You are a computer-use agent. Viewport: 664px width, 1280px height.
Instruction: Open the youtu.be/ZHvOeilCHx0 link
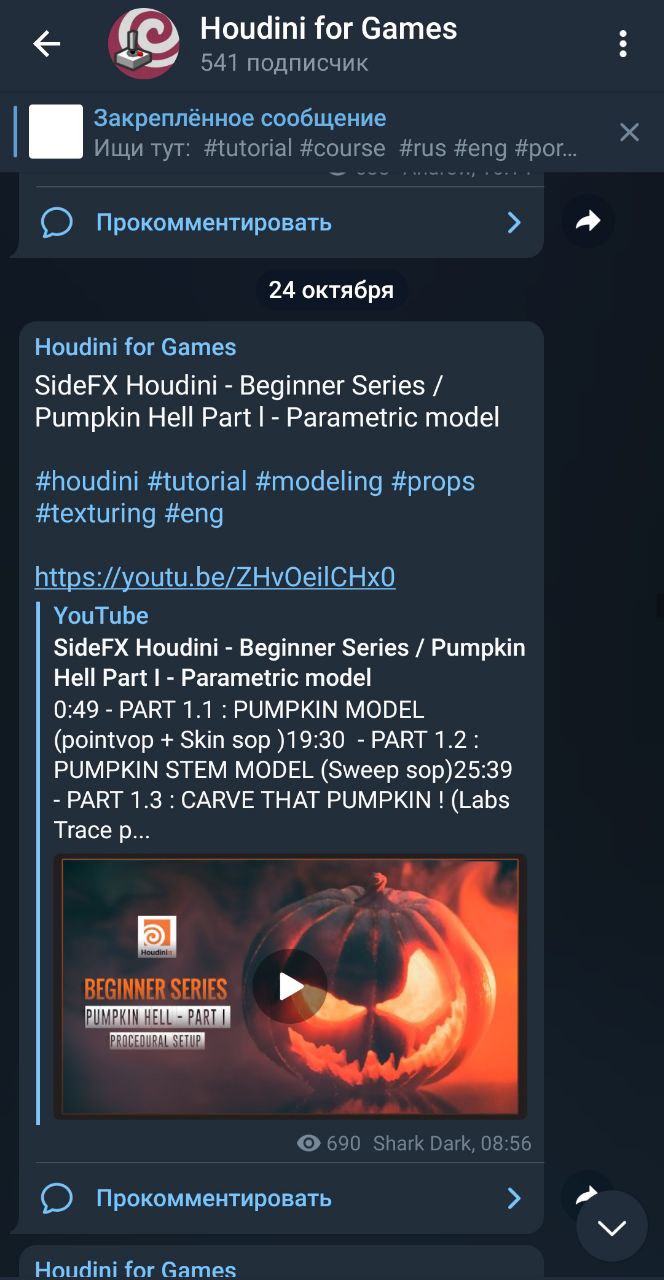click(x=215, y=577)
